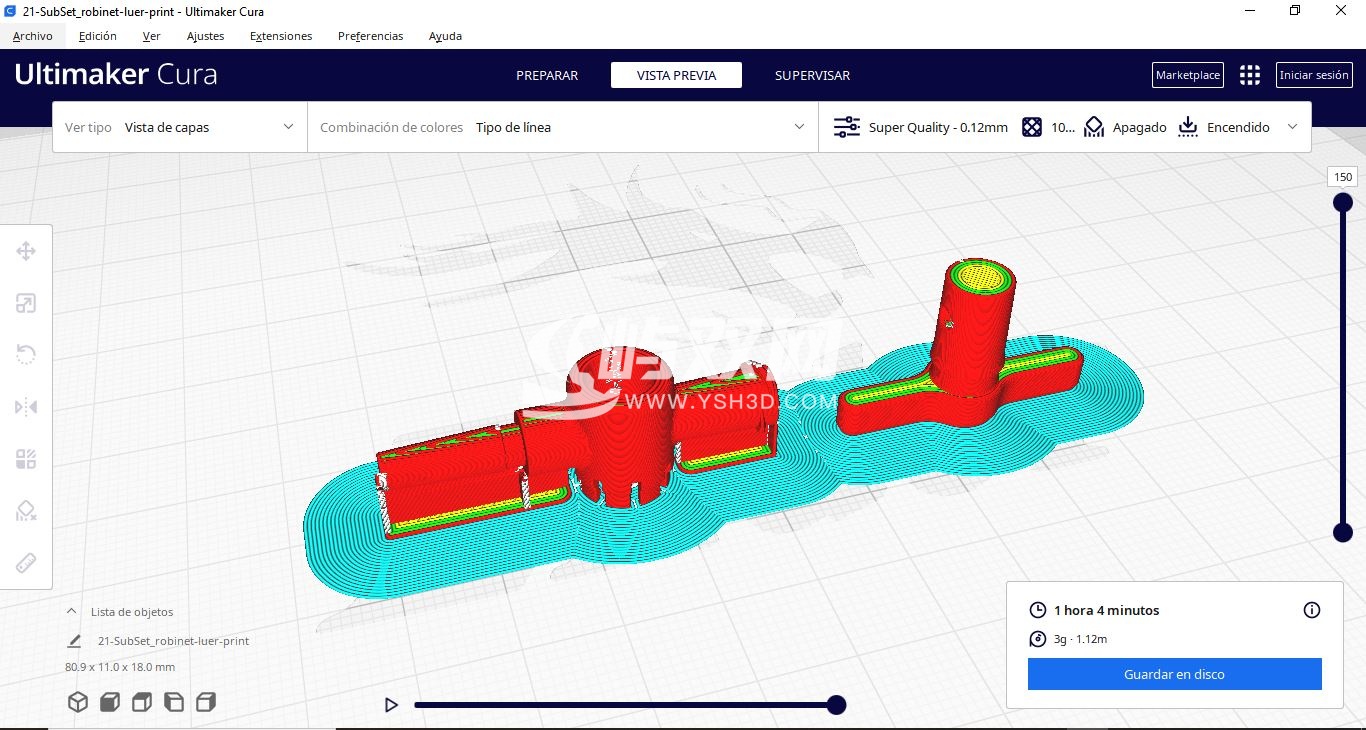Click the clock icon beside print time
The image size is (1366, 730).
[1037, 610]
